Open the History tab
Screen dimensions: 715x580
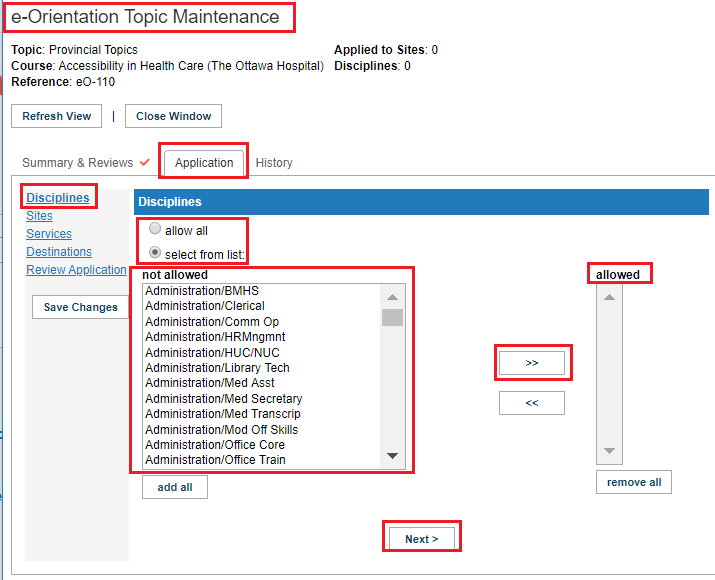tap(274, 163)
